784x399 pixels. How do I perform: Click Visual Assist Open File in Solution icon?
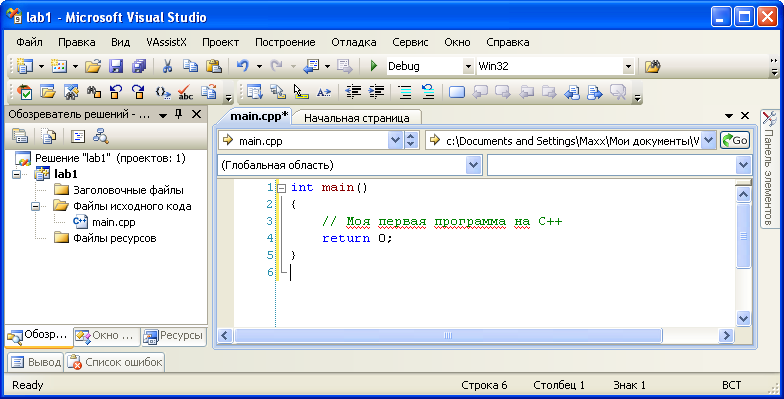[x=48, y=92]
